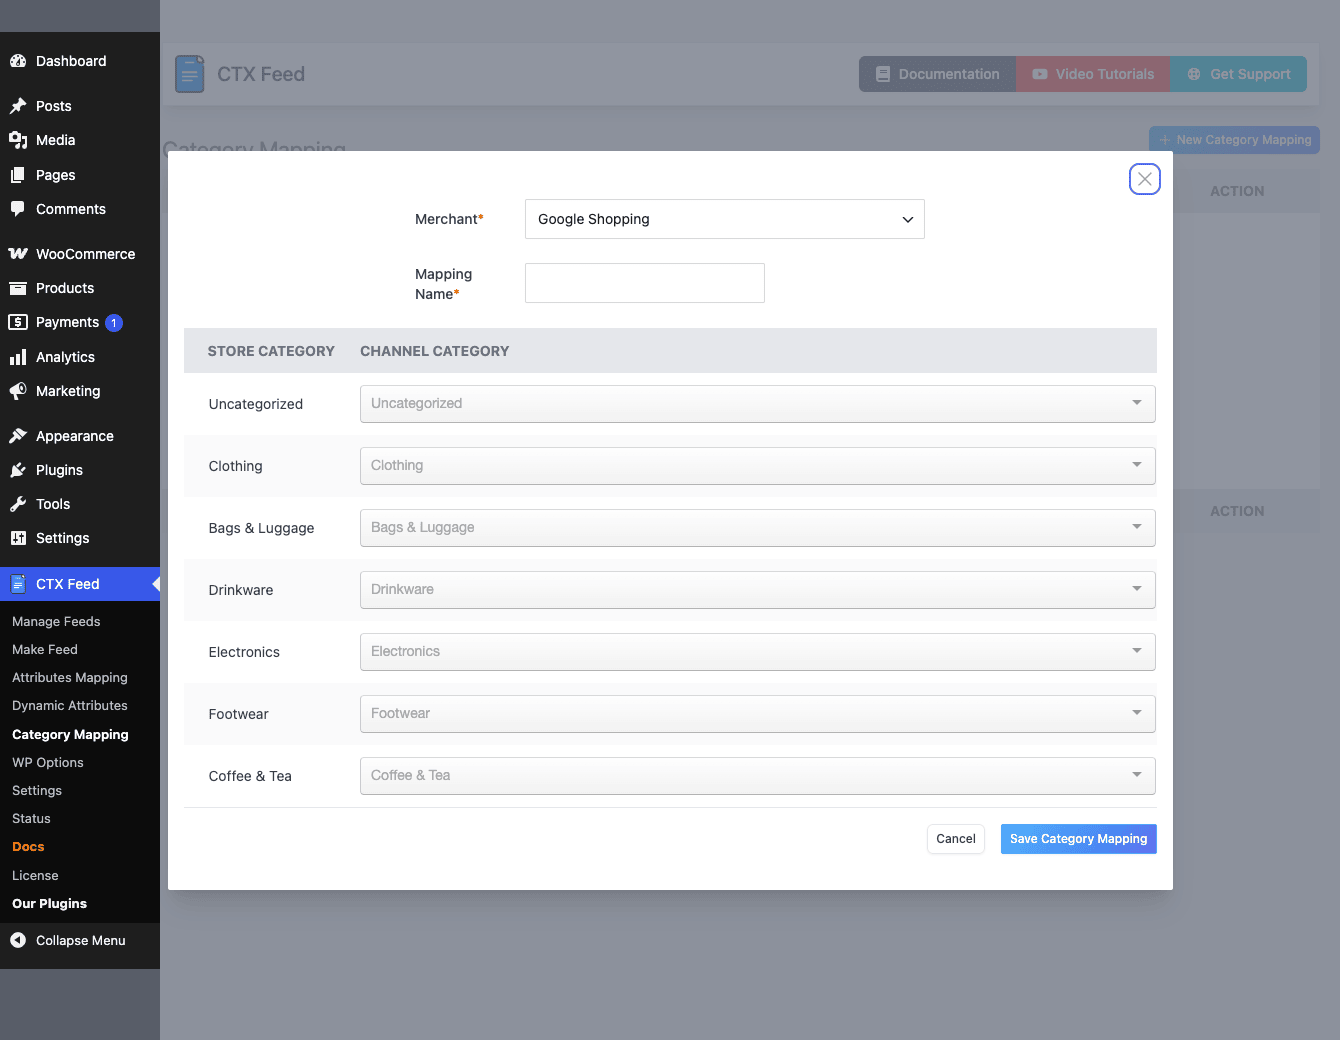Click the WooCommerce logo icon
Screen dimensions: 1340x1040
18,254
